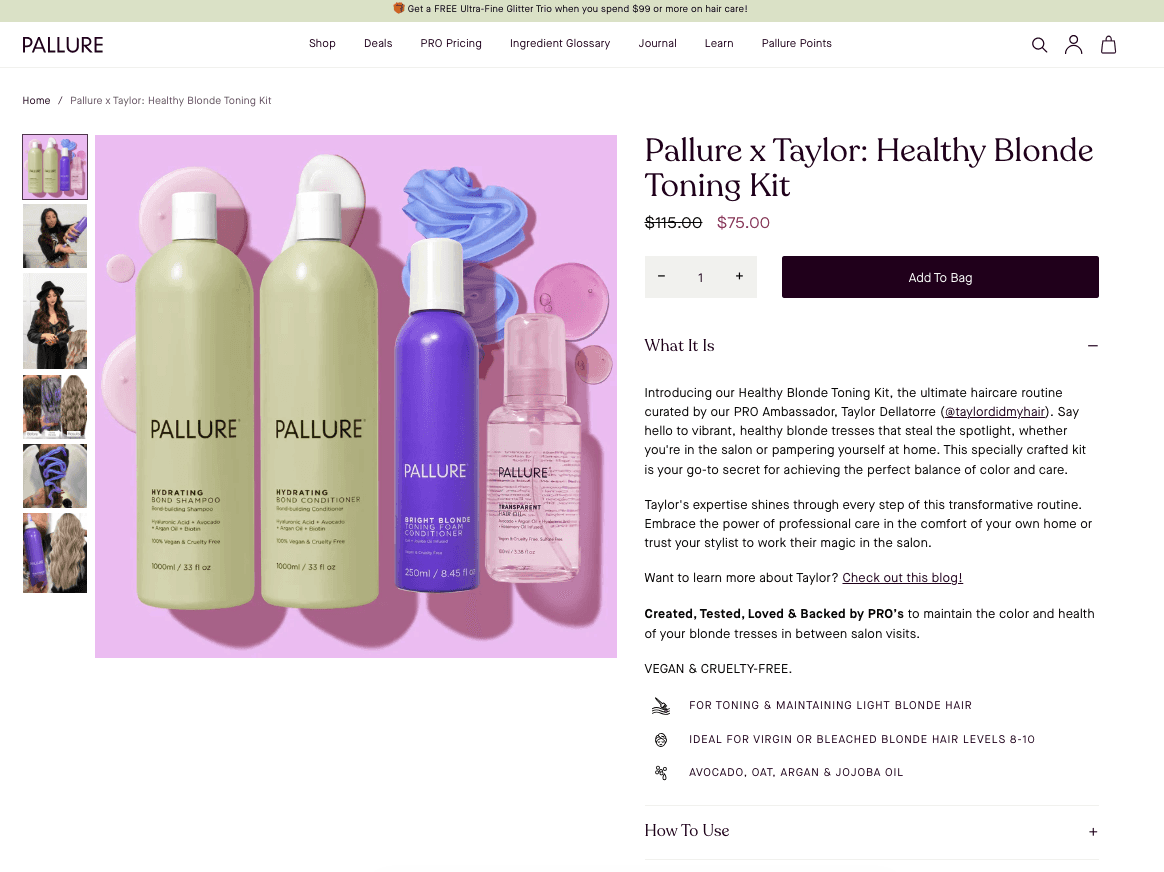
Task: Select the last thumbnail with purple bottle and blonde hair
Action: click(55, 553)
